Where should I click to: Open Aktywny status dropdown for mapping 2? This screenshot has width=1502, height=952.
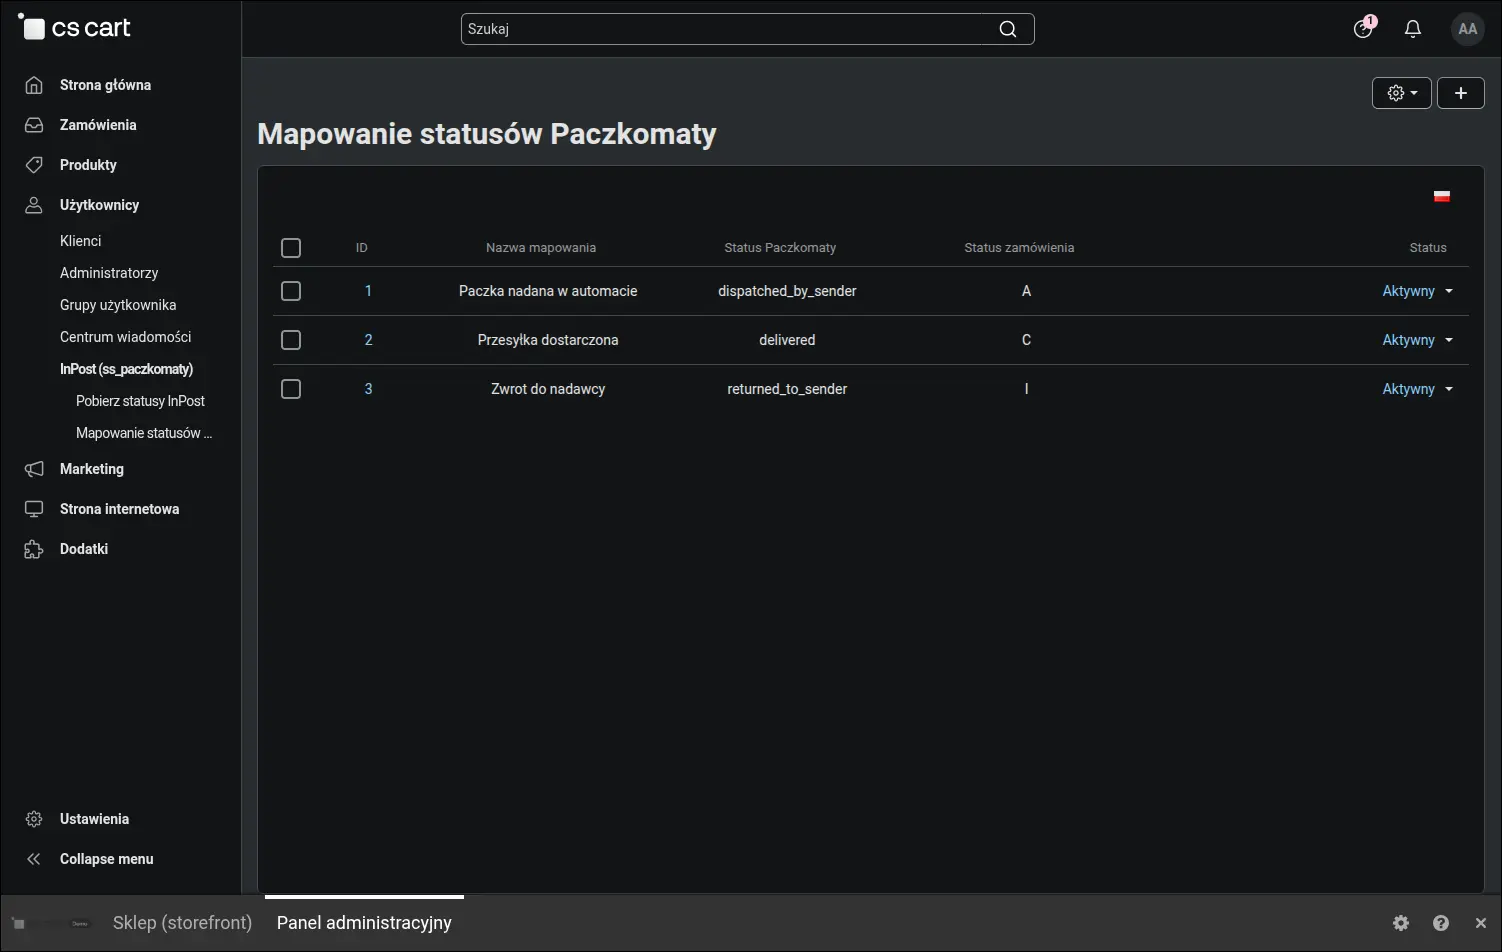[x=1418, y=340]
